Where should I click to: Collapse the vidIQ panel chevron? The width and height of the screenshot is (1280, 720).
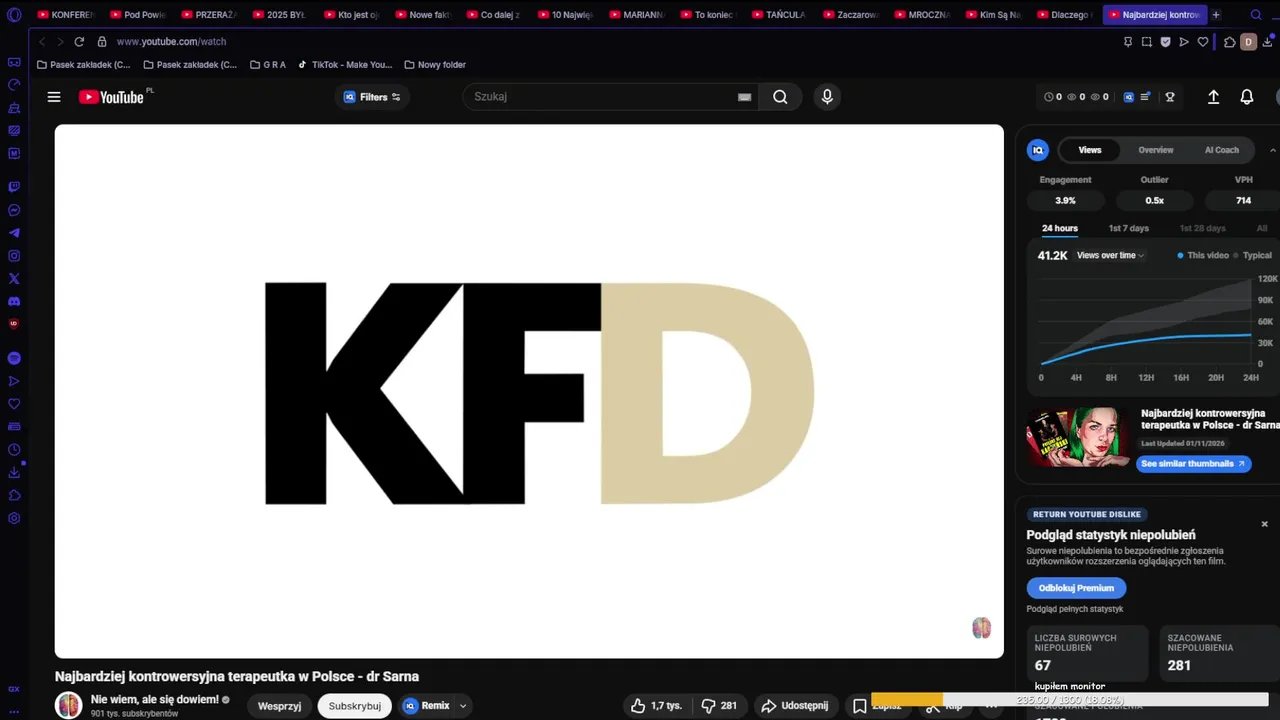click(x=1273, y=150)
